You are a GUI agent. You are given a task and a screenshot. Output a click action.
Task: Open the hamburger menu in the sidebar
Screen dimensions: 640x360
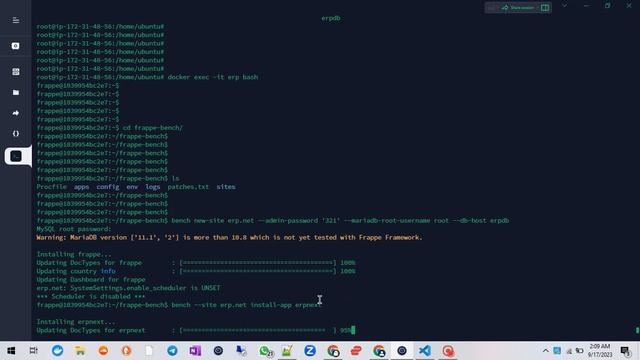point(16,20)
